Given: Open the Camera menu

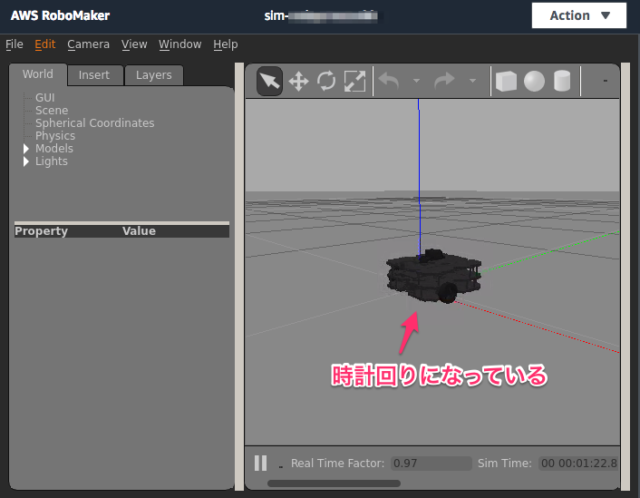Looking at the screenshot, I should (x=88, y=44).
